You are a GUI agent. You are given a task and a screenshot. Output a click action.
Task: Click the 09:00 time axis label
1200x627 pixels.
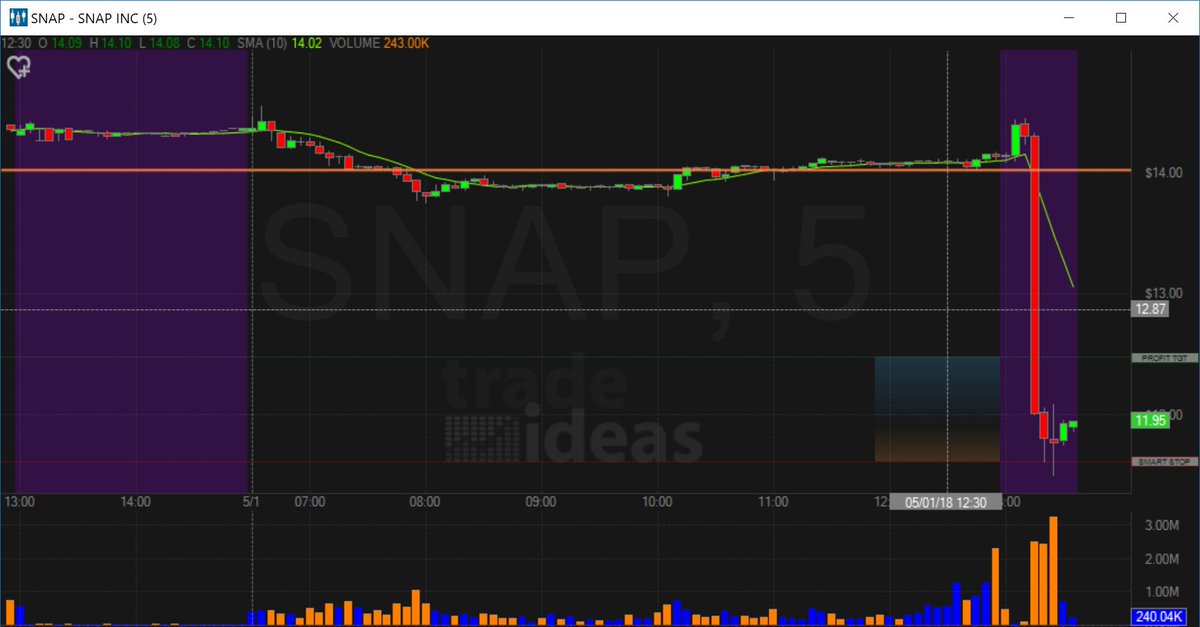(x=542, y=502)
